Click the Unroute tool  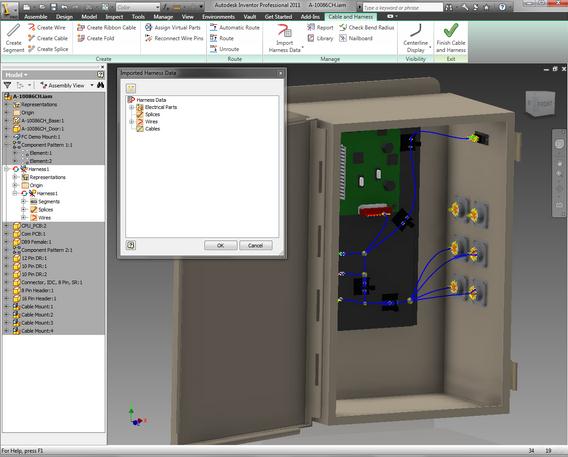pos(224,49)
